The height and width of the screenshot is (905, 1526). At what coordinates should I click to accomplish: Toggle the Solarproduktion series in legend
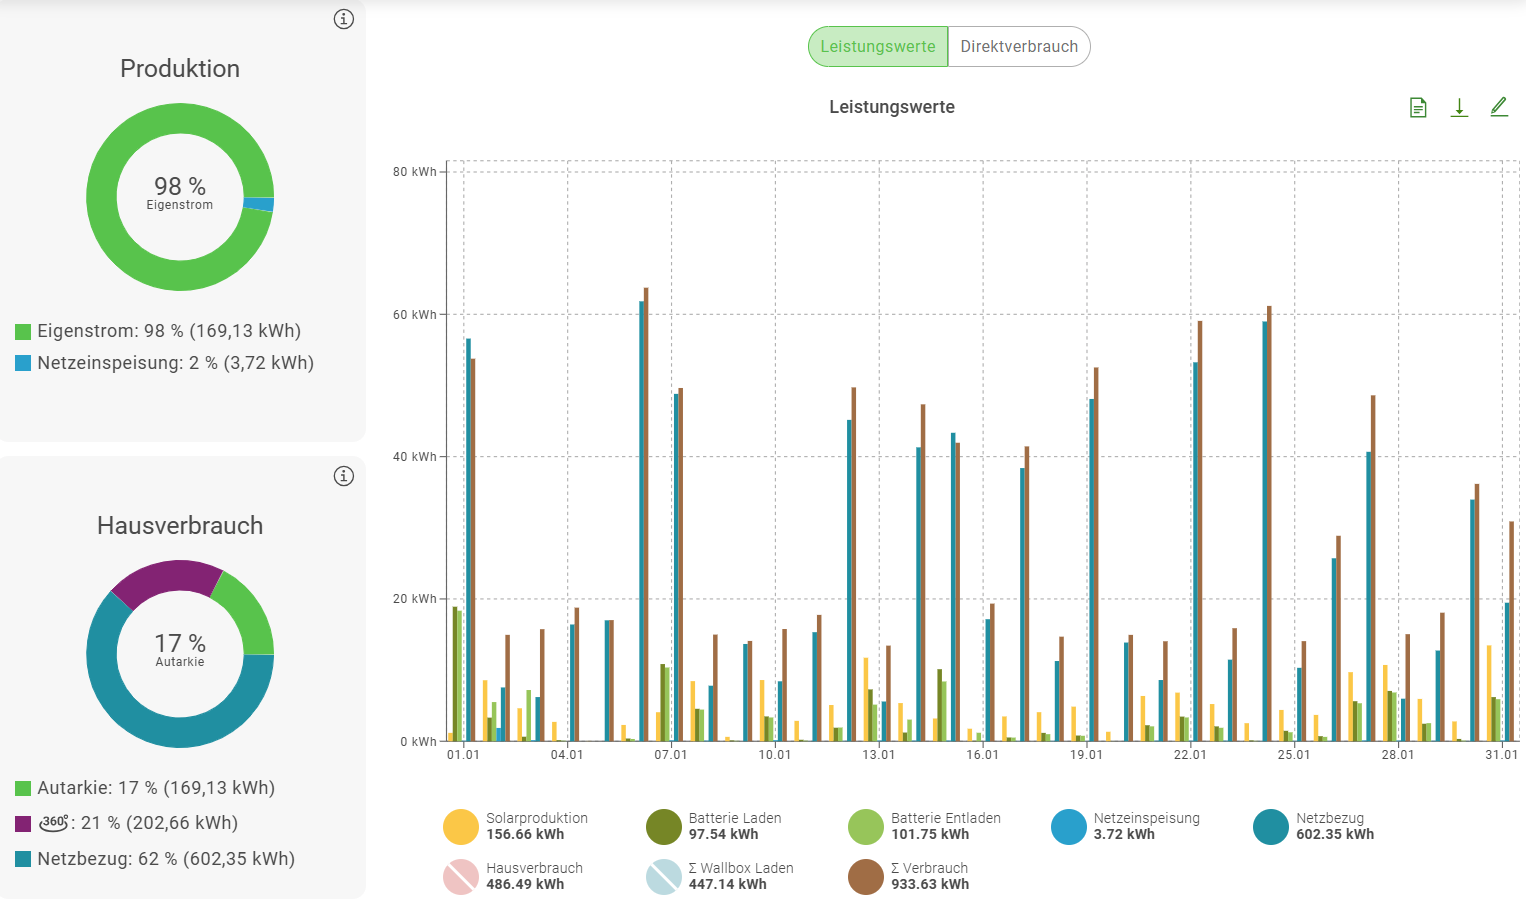pos(461,827)
